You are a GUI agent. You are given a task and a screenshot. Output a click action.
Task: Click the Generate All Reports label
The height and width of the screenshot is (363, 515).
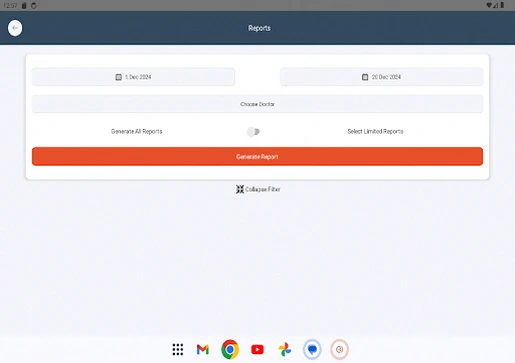click(136, 131)
